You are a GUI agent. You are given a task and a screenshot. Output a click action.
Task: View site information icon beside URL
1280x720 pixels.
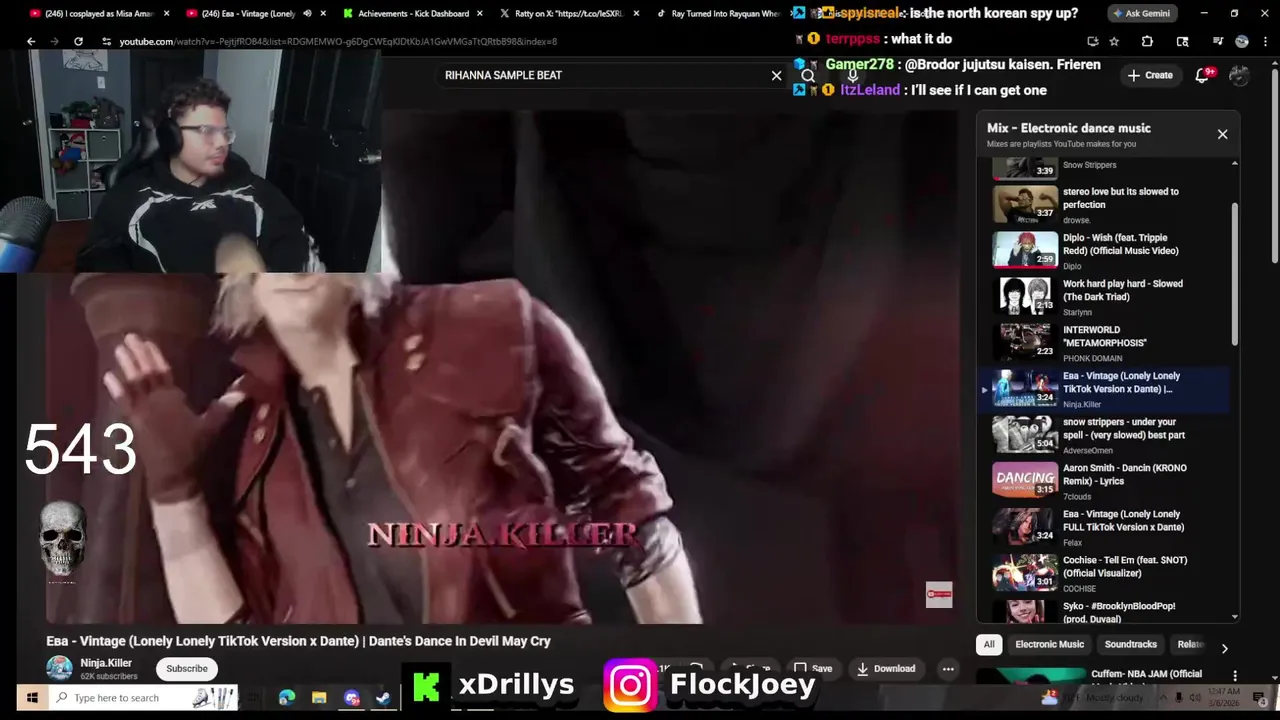pos(106,41)
